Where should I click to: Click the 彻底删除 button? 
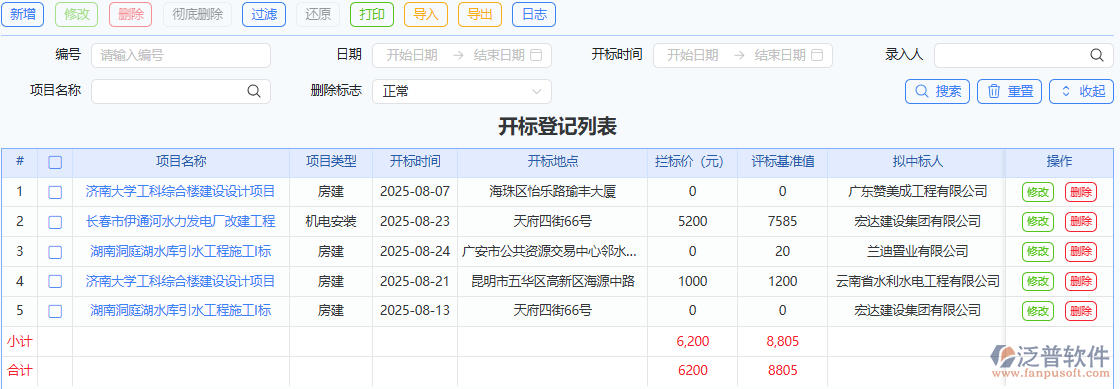(x=197, y=14)
